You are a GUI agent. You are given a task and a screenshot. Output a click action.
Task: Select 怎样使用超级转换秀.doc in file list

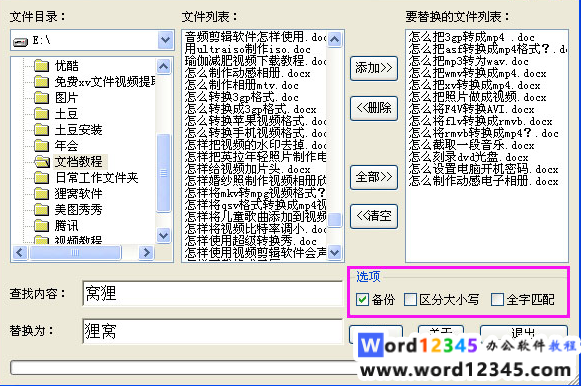pyautogui.click(x=250, y=241)
